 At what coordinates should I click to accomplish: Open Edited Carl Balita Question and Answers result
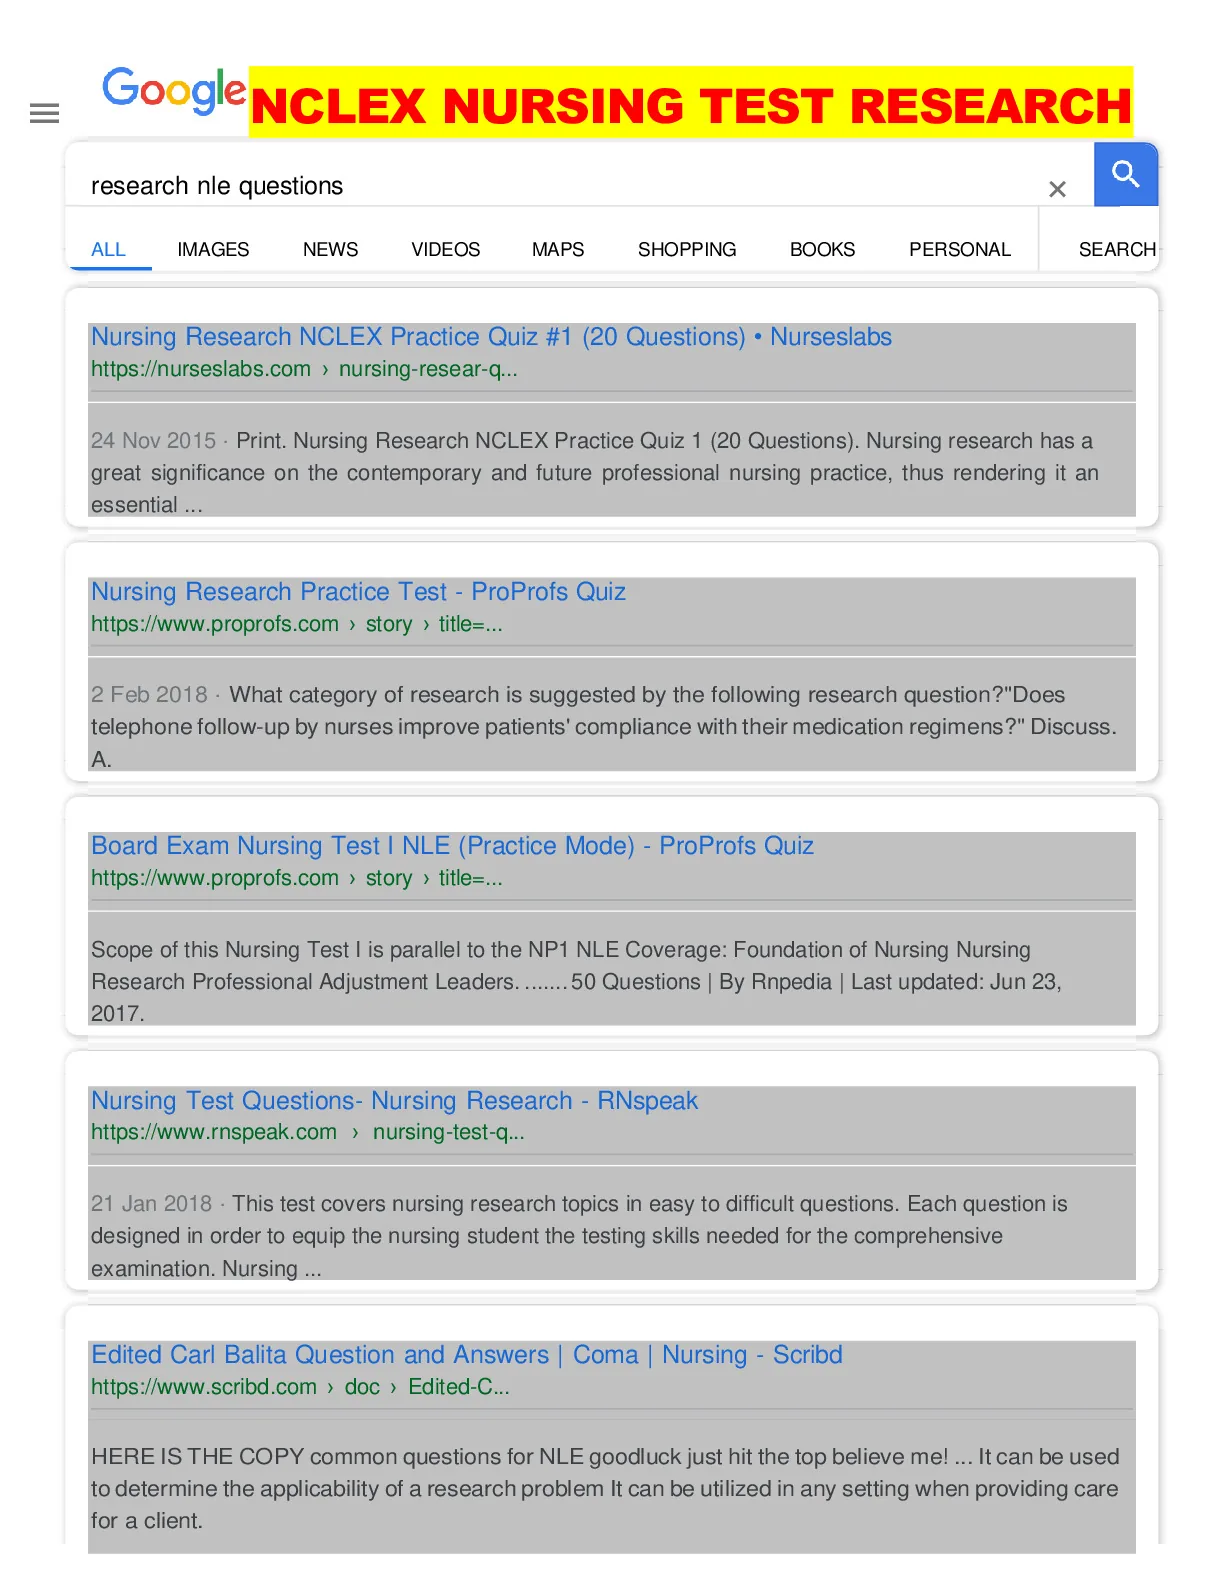tap(466, 1355)
